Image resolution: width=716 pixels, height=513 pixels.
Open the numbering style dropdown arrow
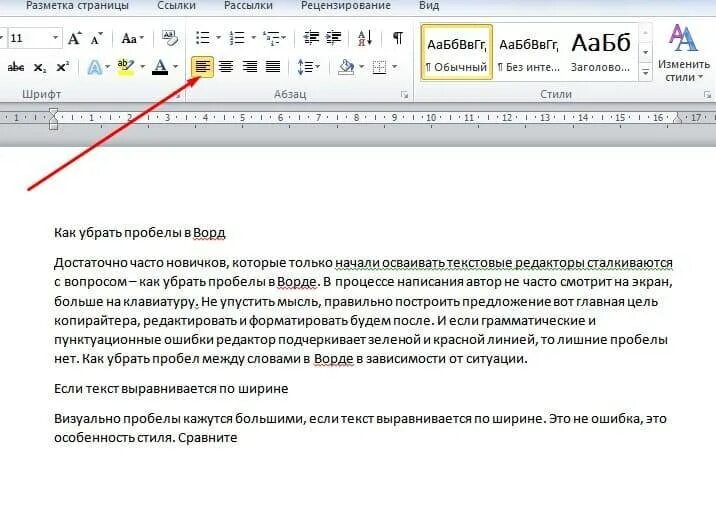point(253,38)
